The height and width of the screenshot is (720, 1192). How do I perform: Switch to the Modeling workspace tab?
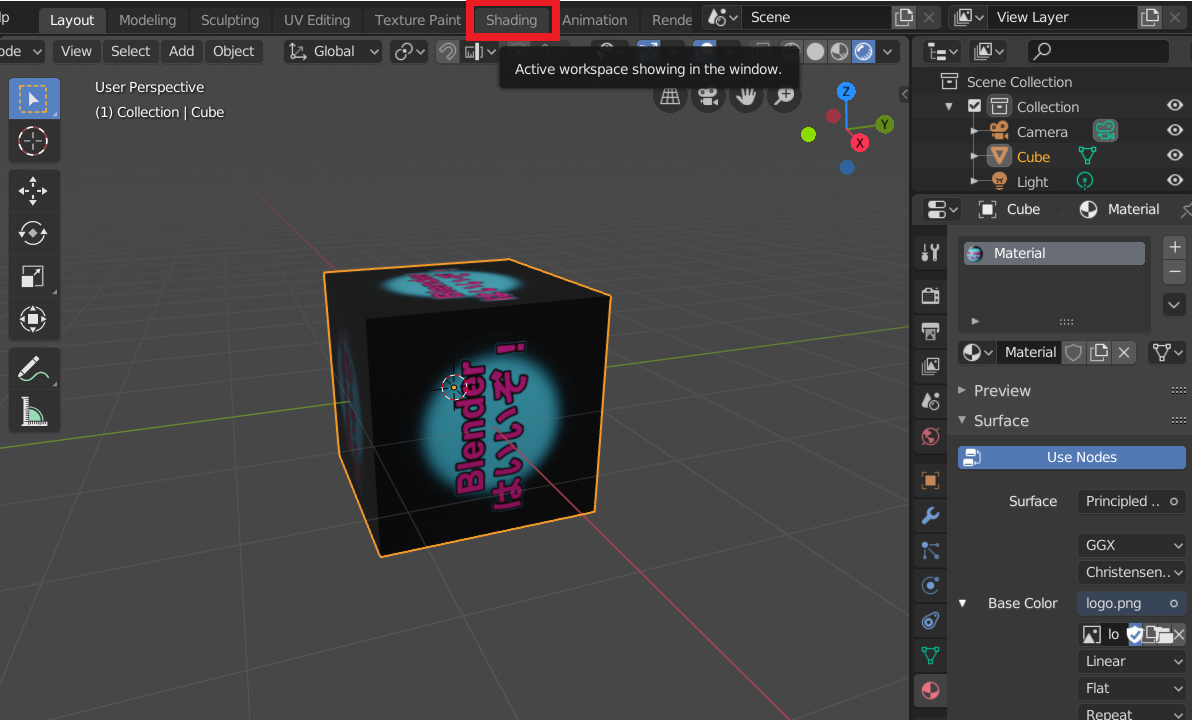tap(147, 20)
